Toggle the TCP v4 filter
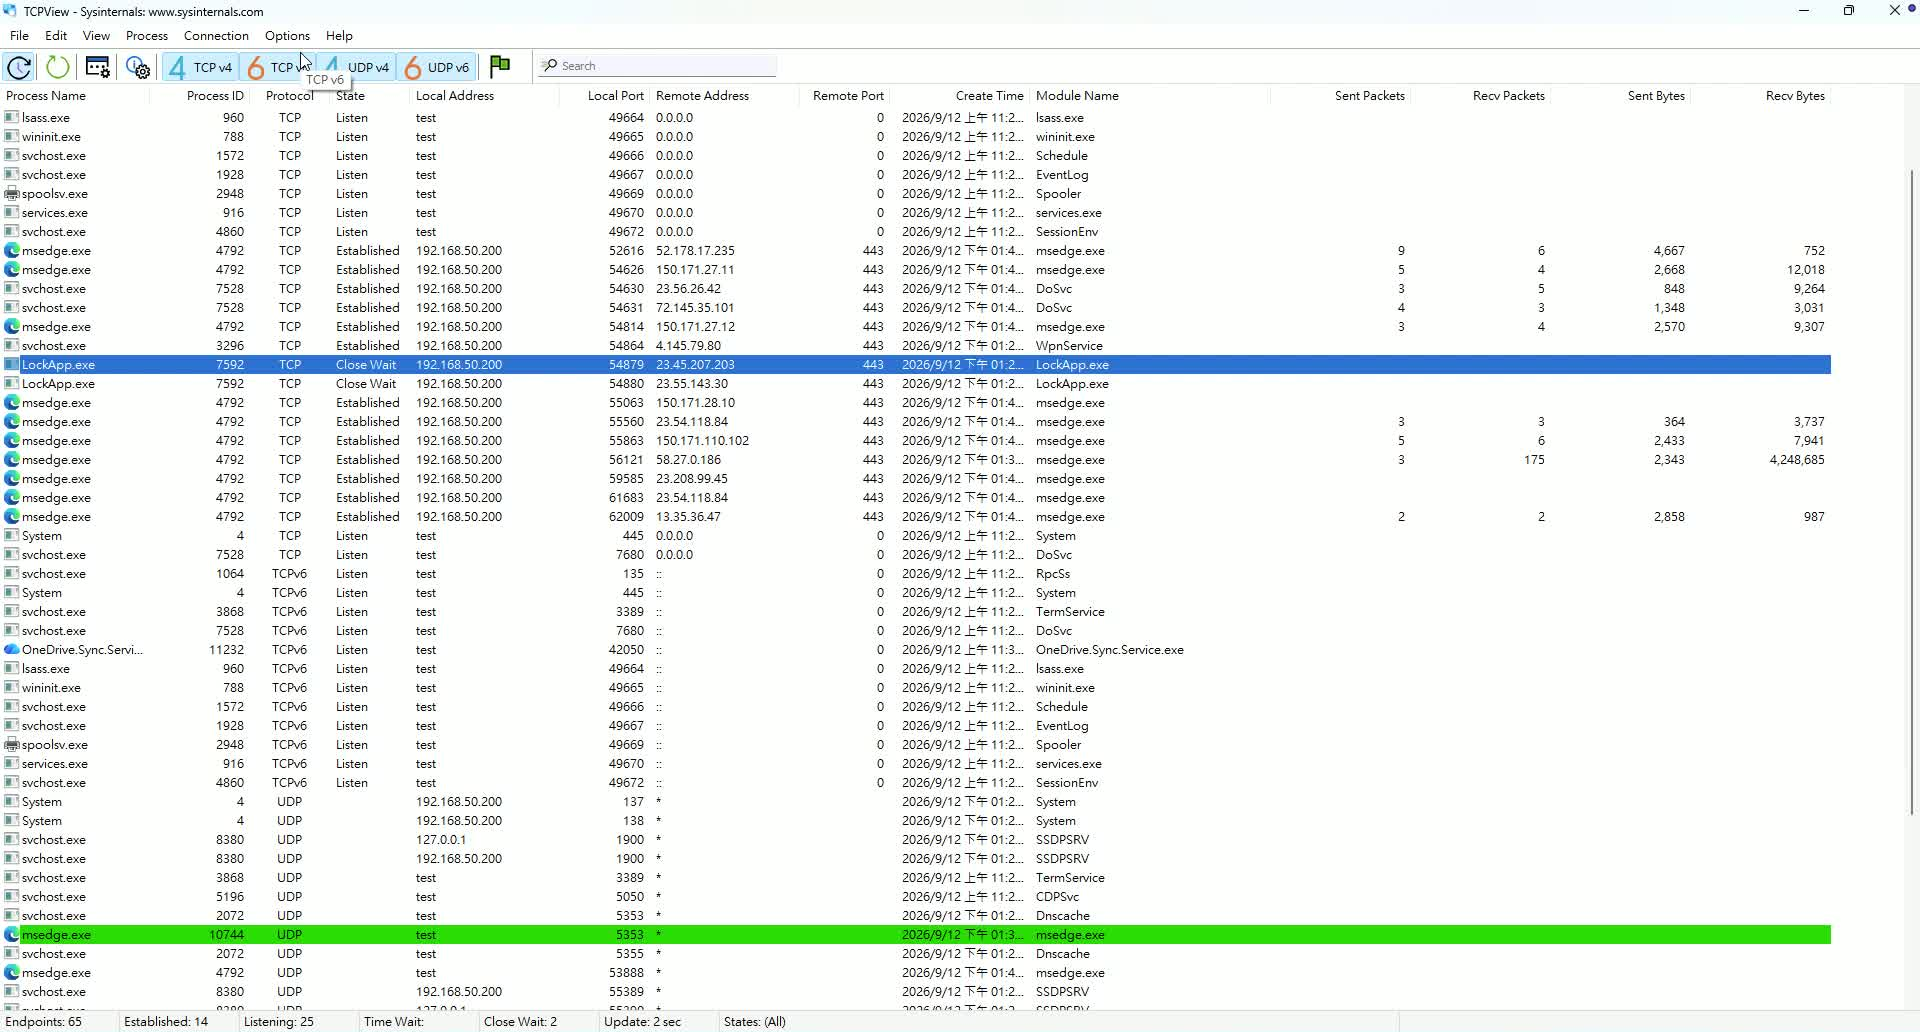This screenshot has height=1032, width=1920. point(200,67)
